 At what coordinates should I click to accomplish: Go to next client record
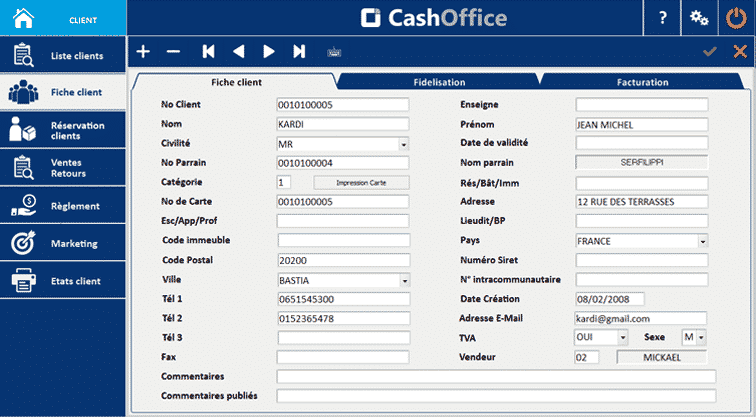pyautogui.click(x=269, y=52)
